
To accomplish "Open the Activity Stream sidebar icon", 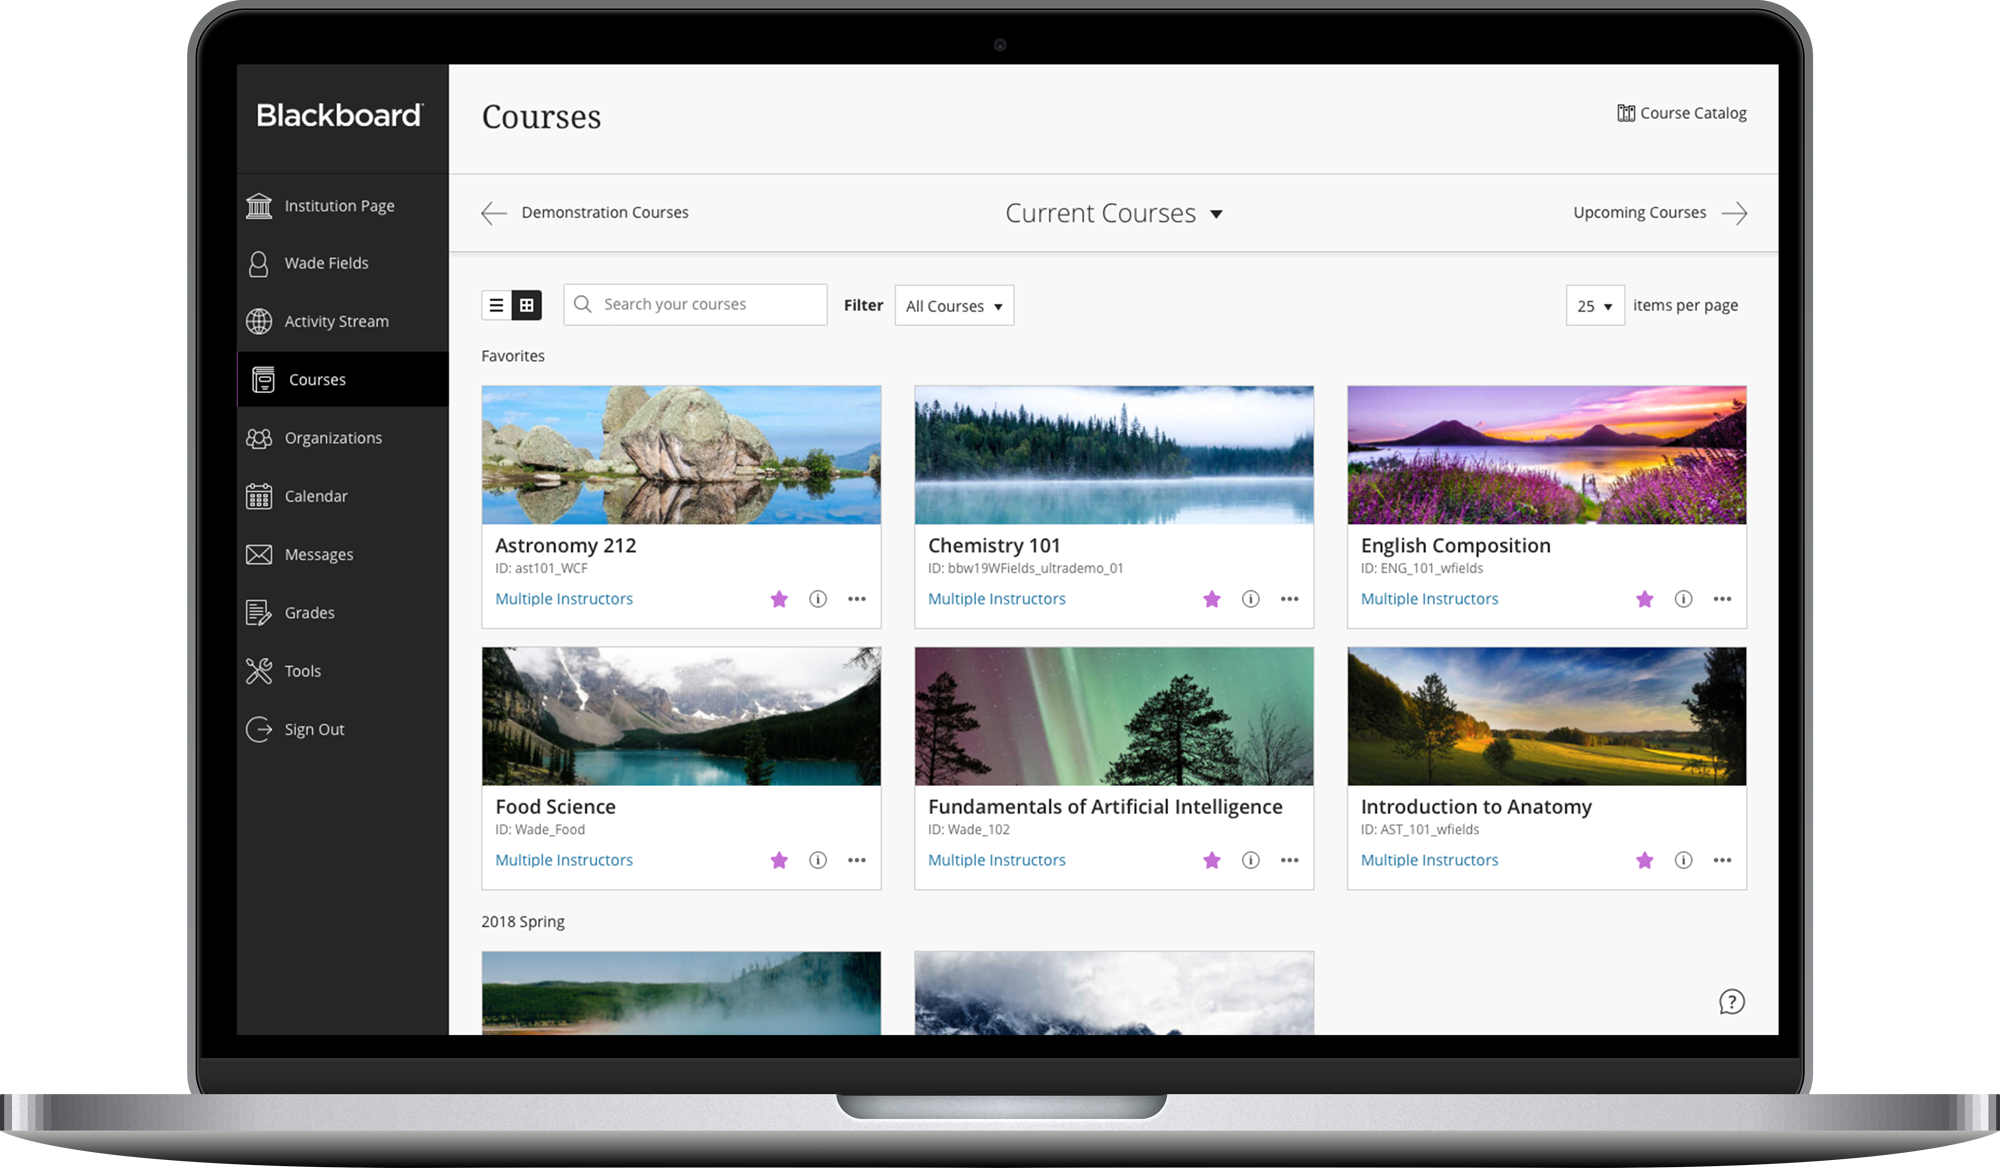I will click(259, 321).
